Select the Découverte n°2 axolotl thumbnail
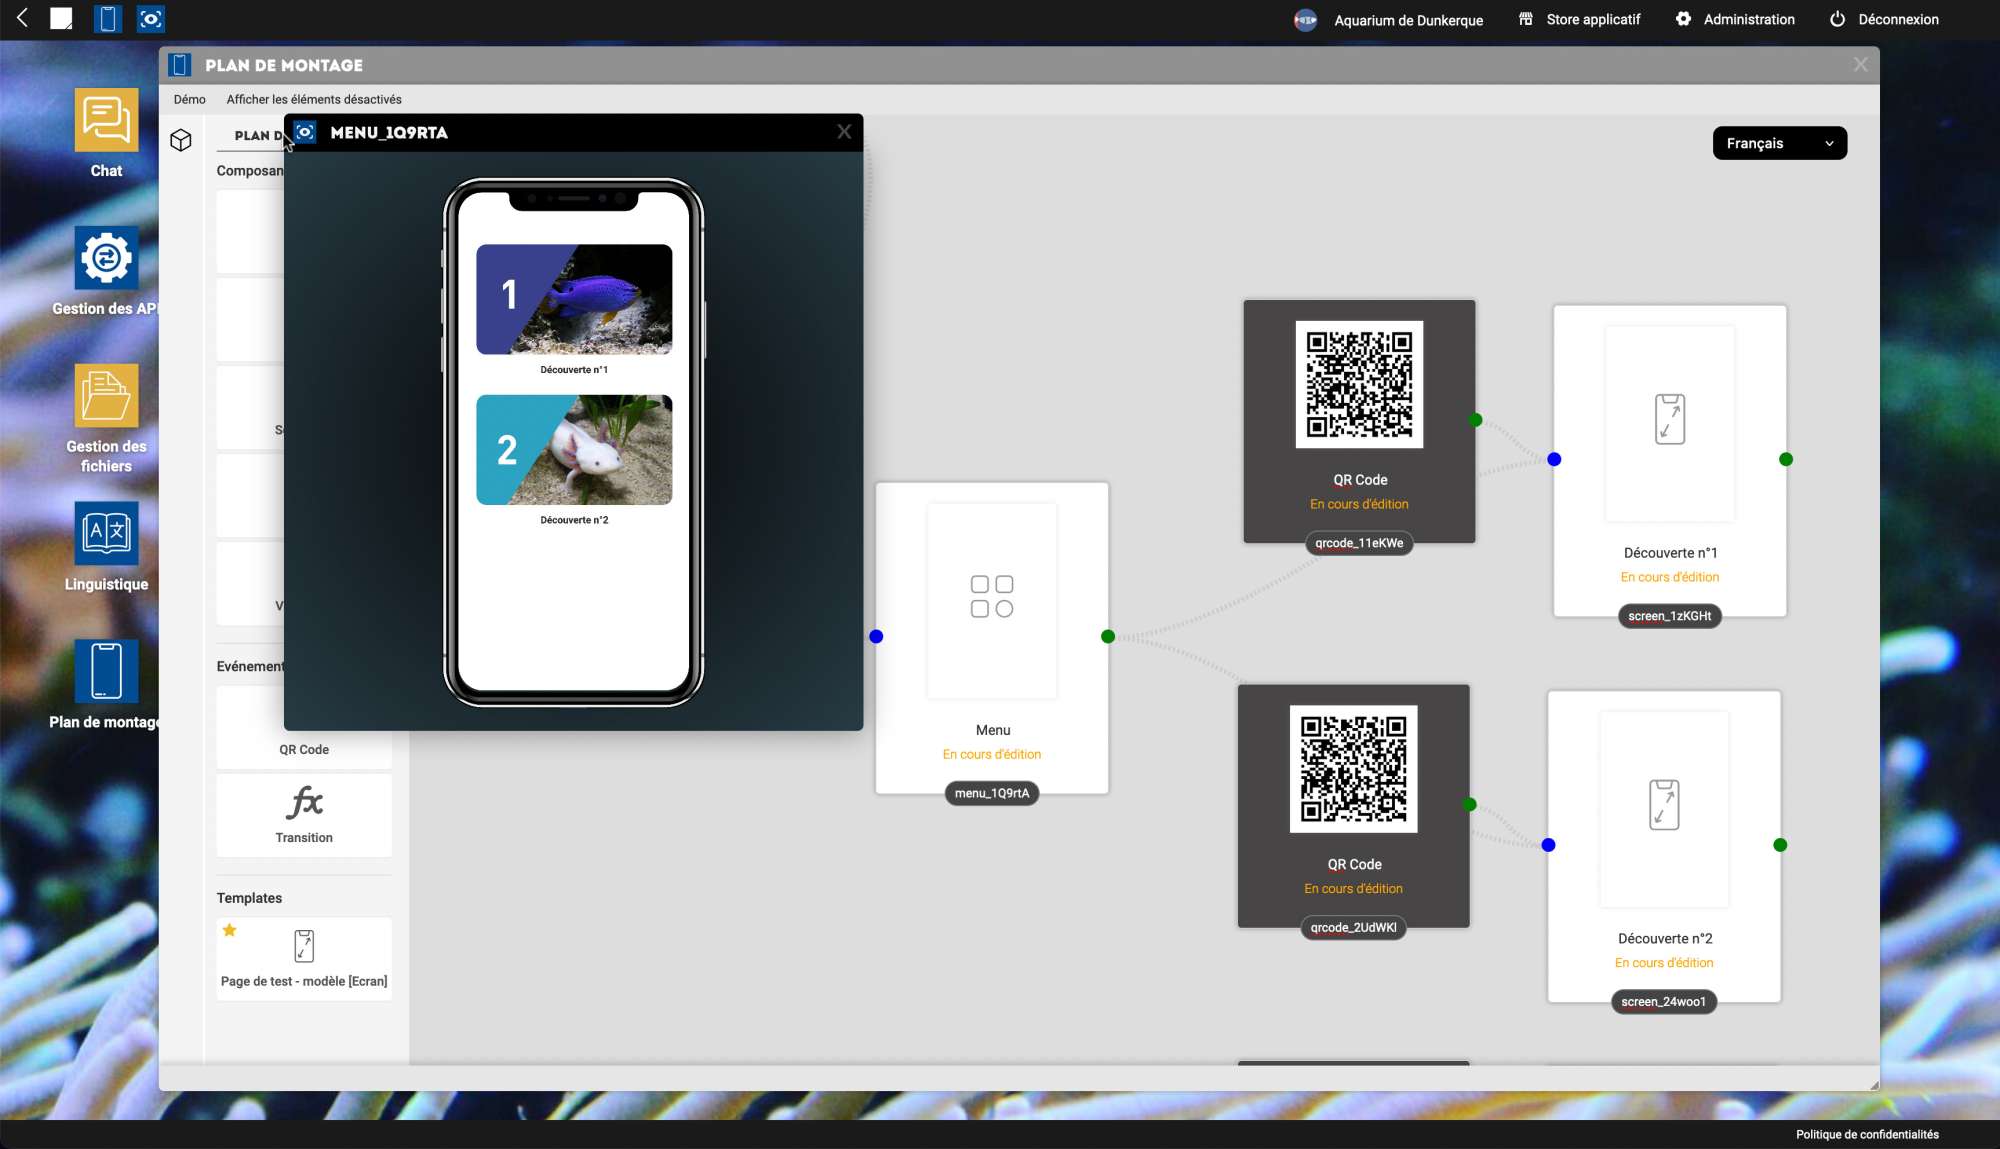2000x1149 pixels. pos(574,450)
